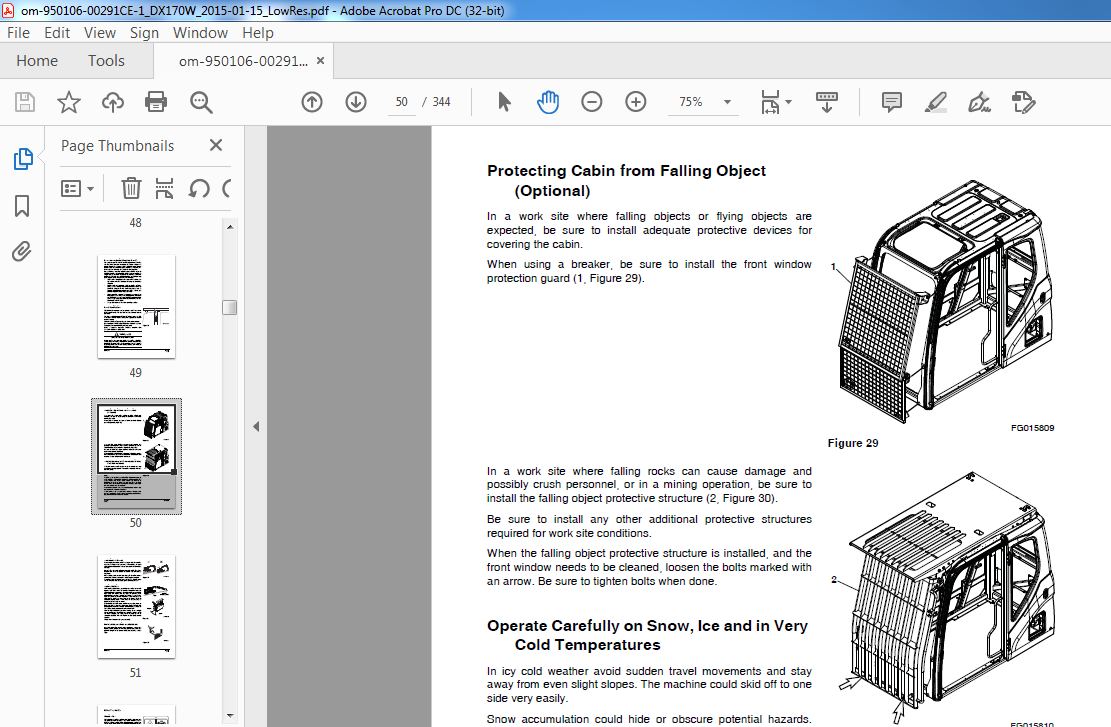Image resolution: width=1111 pixels, height=727 pixels.
Task: Click the 'Page Thumbnails' panel title
Action: pyautogui.click(x=118, y=145)
